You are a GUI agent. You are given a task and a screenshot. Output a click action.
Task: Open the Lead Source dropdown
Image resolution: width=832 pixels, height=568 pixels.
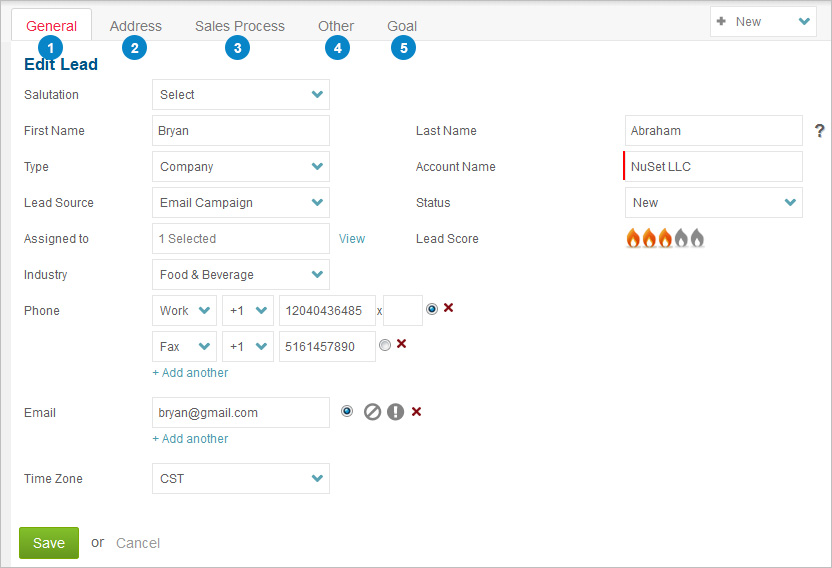[x=241, y=203]
